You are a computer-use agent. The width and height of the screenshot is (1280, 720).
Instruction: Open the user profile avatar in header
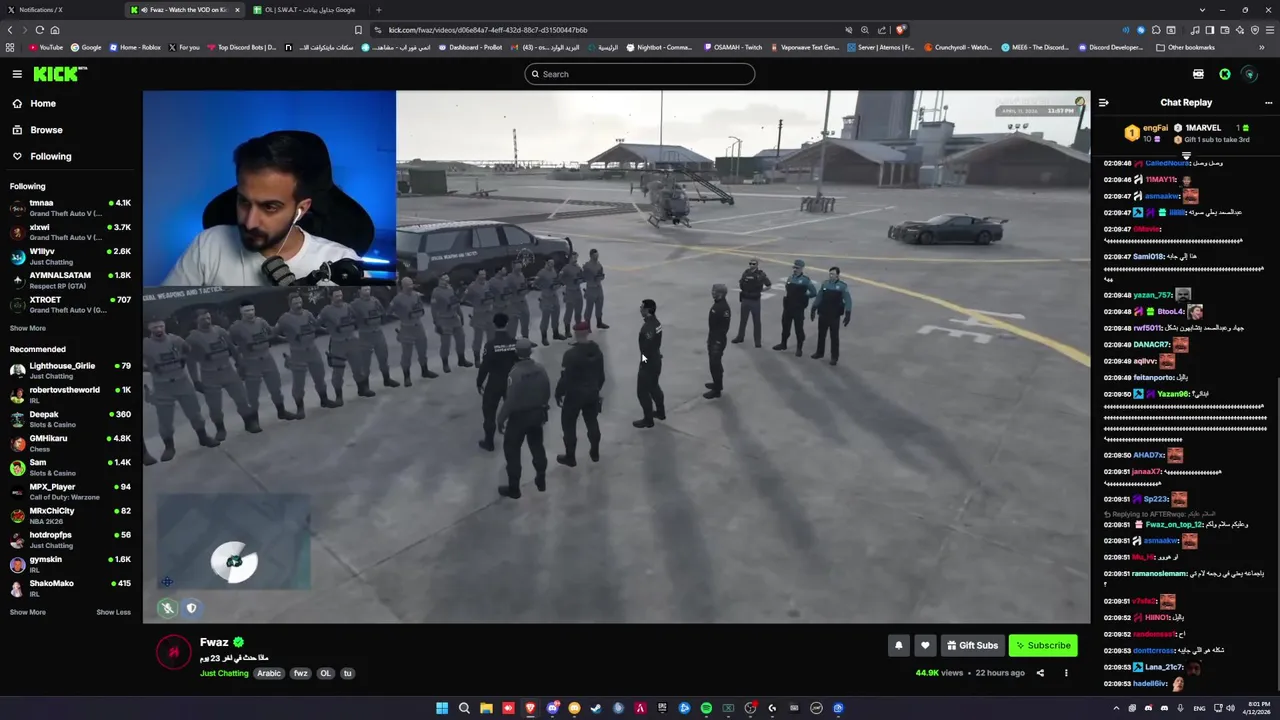click(1249, 74)
